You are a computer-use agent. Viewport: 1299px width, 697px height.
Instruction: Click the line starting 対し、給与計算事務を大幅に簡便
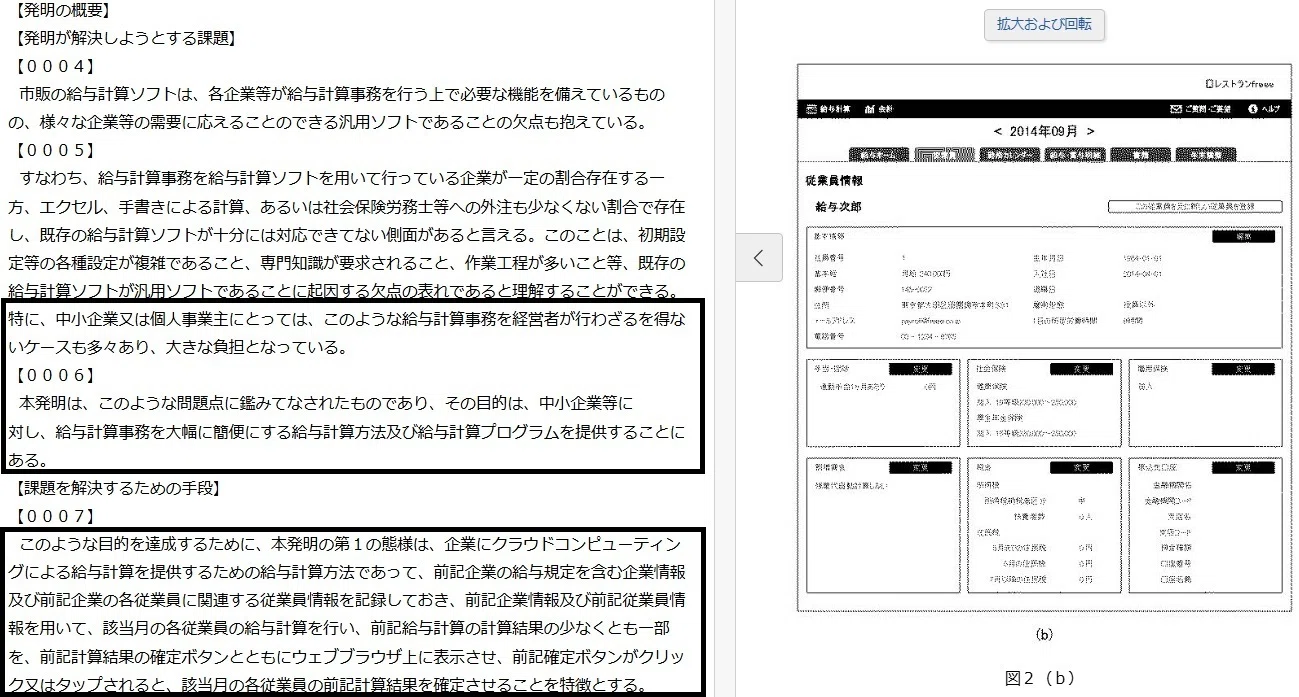[347, 432]
